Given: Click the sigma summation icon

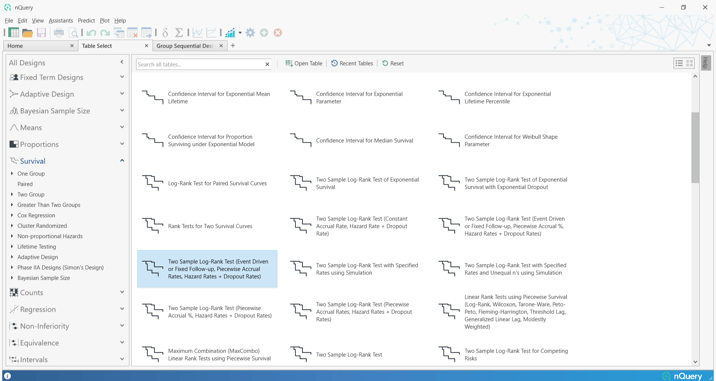Looking at the screenshot, I should tap(179, 32).
